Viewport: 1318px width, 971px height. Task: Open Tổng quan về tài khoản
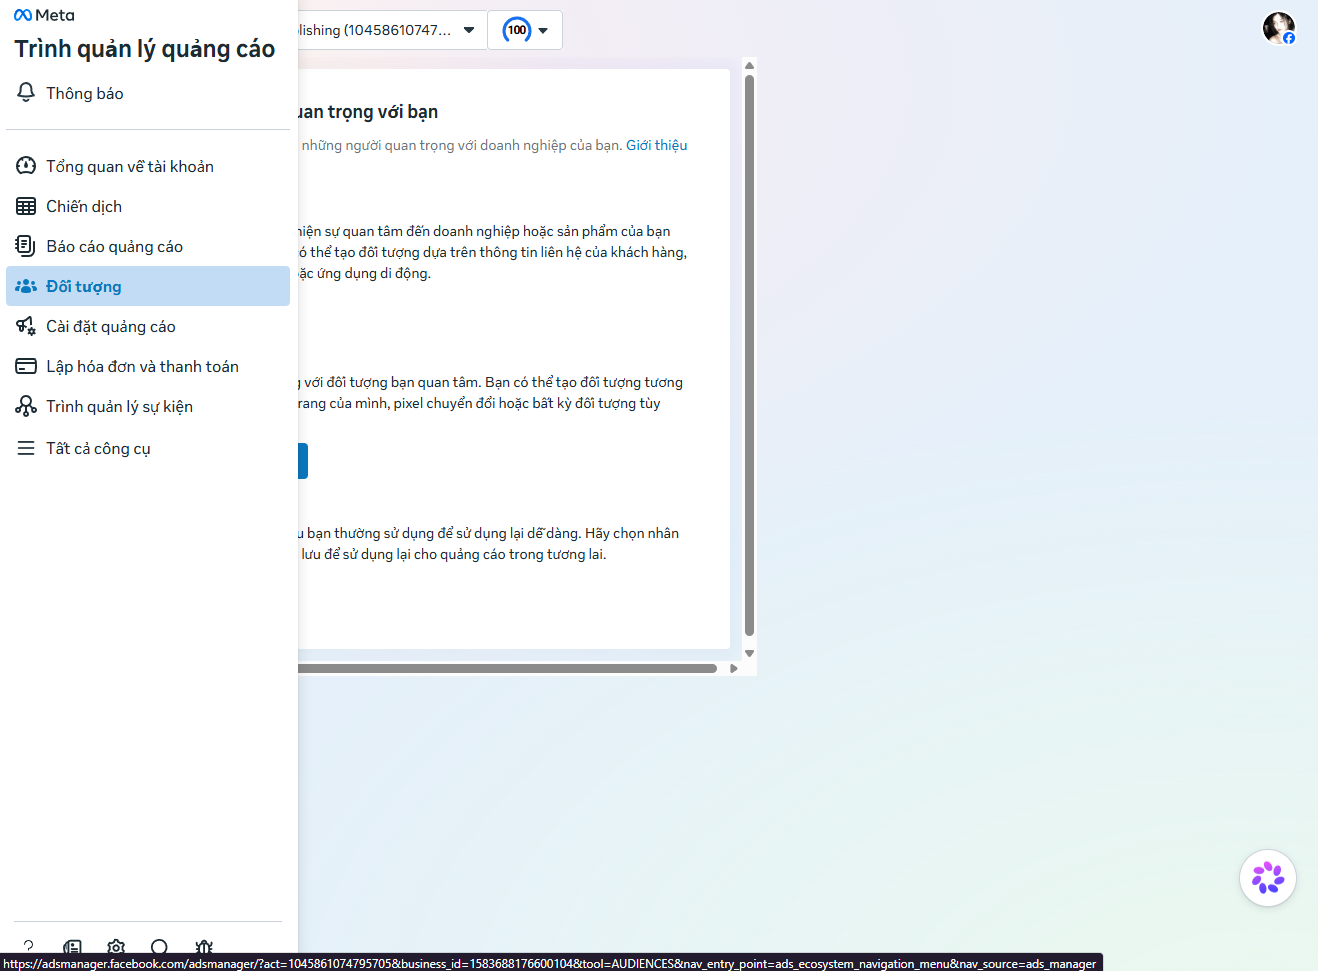pos(148,166)
